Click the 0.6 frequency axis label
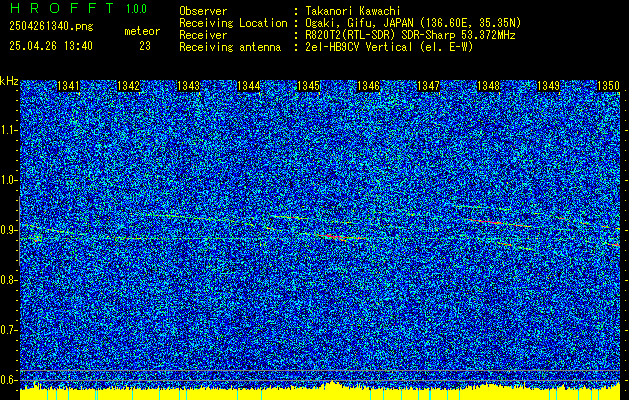 coord(8,380)
